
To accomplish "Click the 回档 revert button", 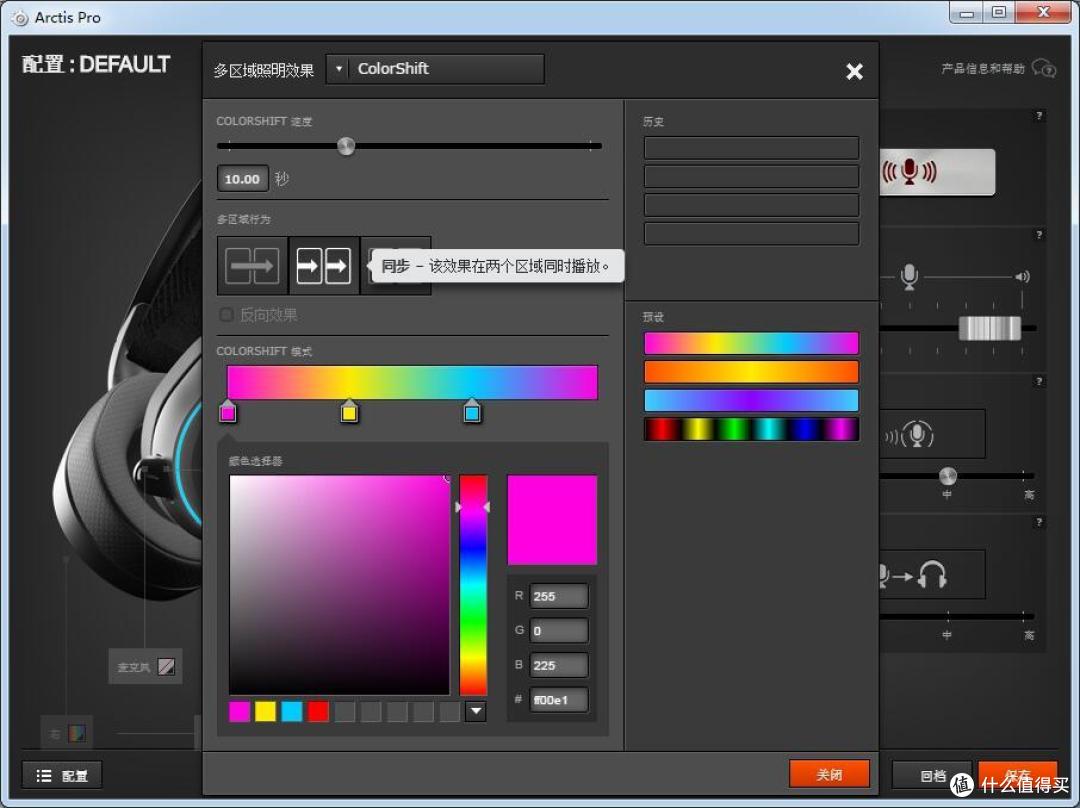I will click(x=932, y=776).
